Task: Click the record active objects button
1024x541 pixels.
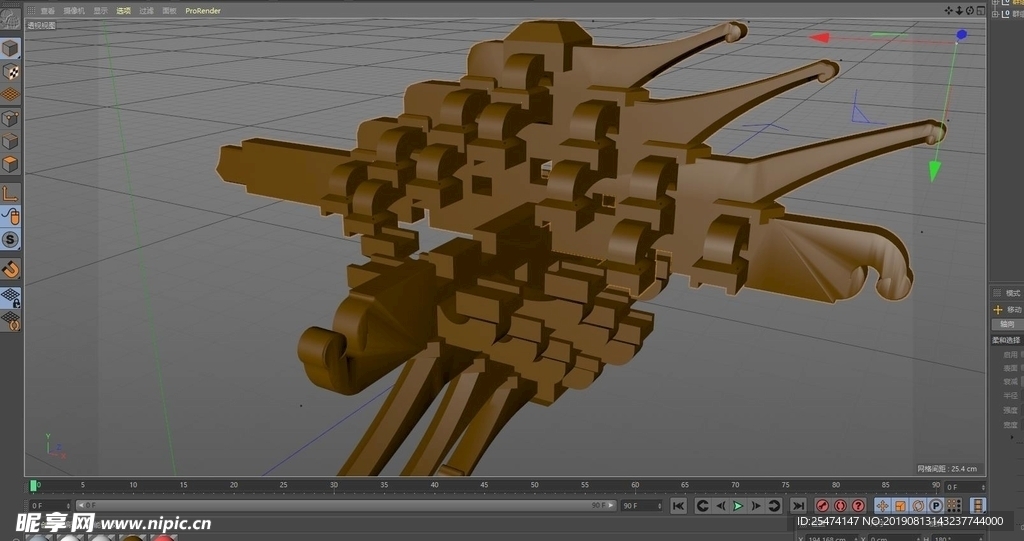Action: (x=823, y=506)
